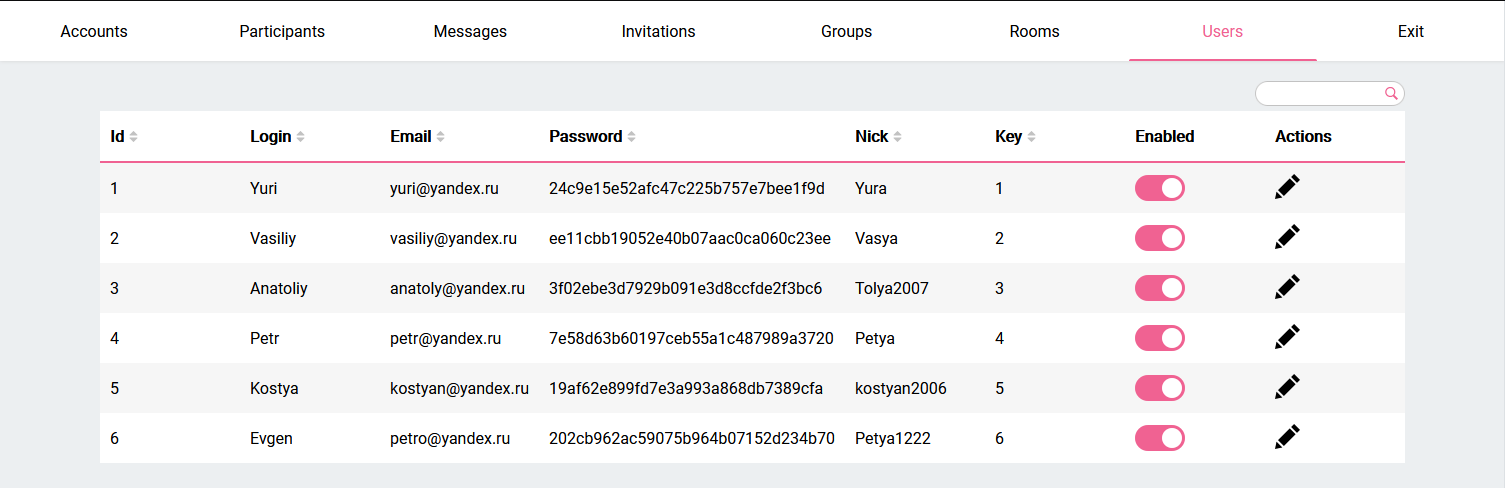The height and width of the screenshot is (488, 1505).
Task: Edit user Vasiliy with the pencil icon
Action: pos(1287,238)
